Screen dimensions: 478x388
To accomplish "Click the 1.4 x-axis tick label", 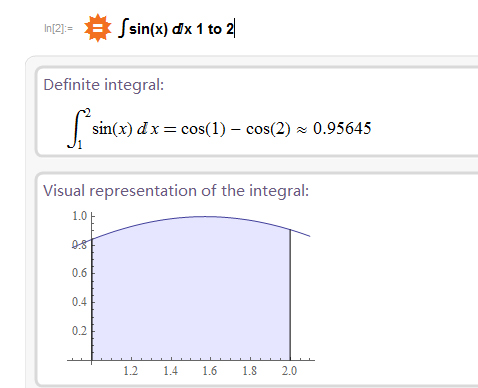I will [x=170, y=371].
